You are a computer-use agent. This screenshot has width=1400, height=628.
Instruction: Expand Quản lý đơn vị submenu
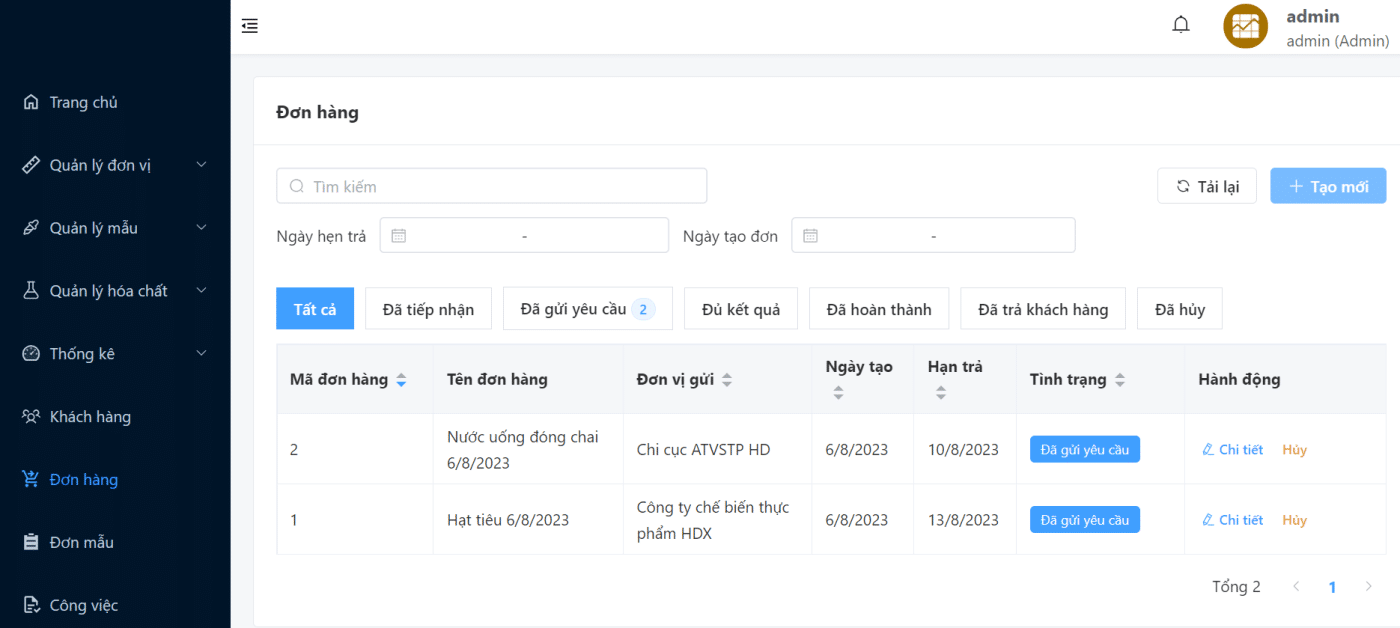tap(115, 165)
